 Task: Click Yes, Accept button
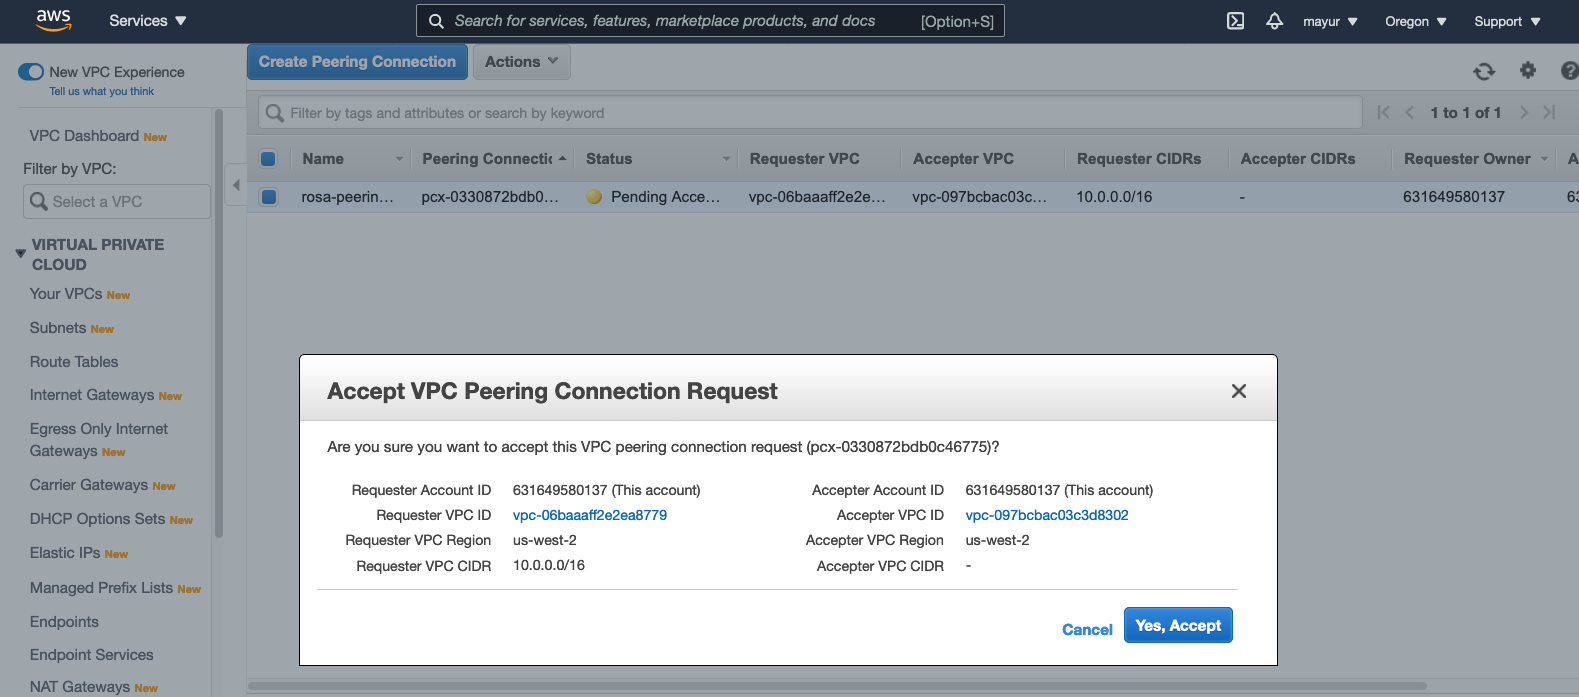point(1177,626)
